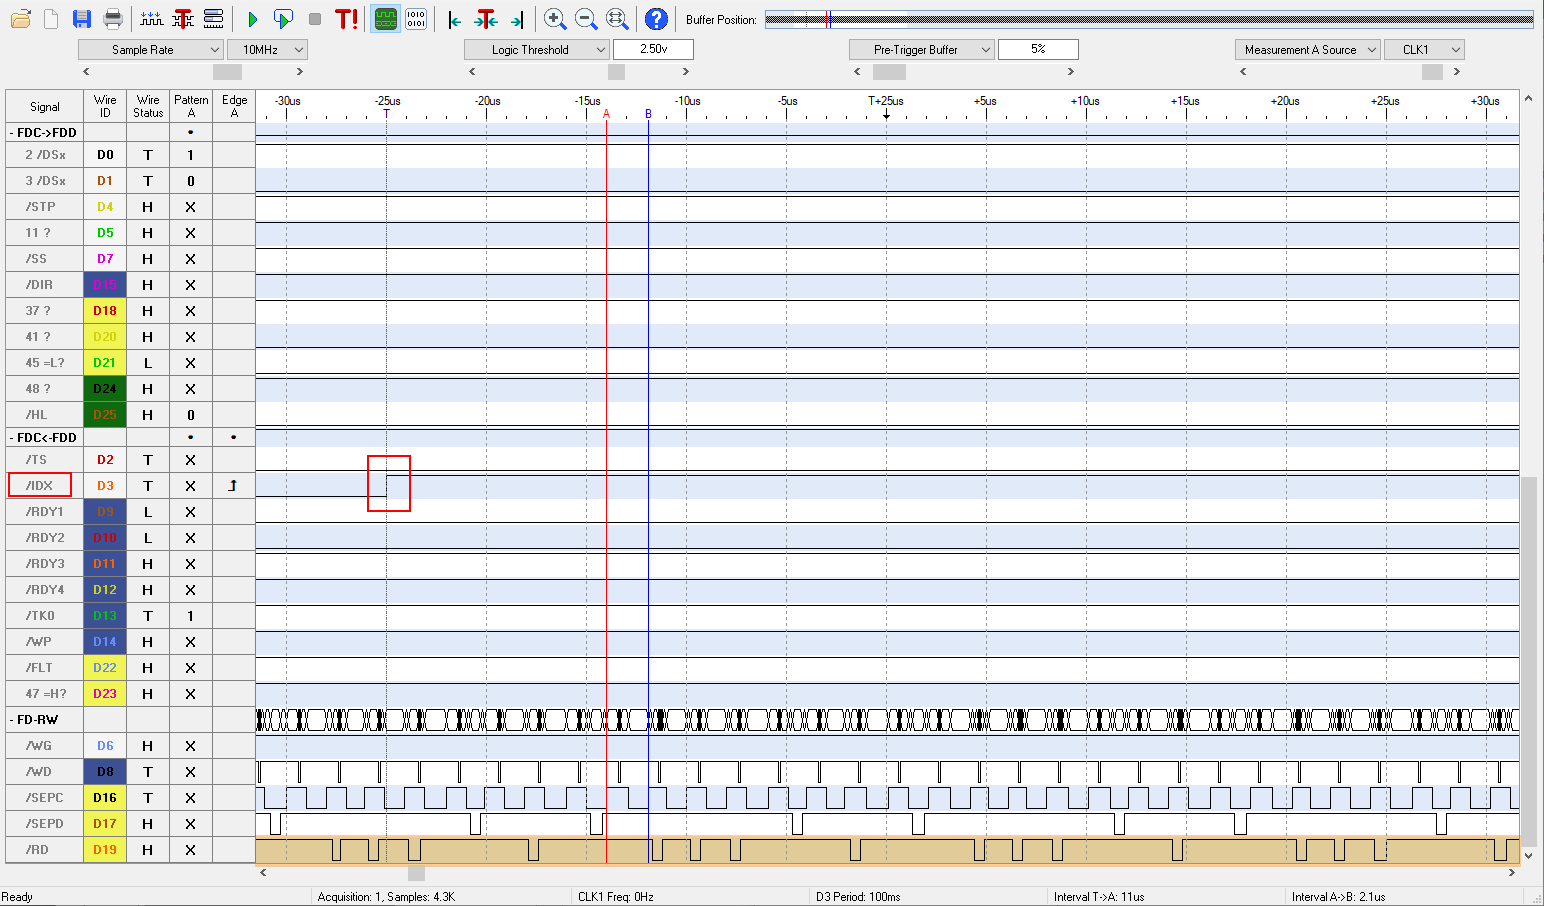Toggle Pattern A value for 3 /DSx

point(190,180)
